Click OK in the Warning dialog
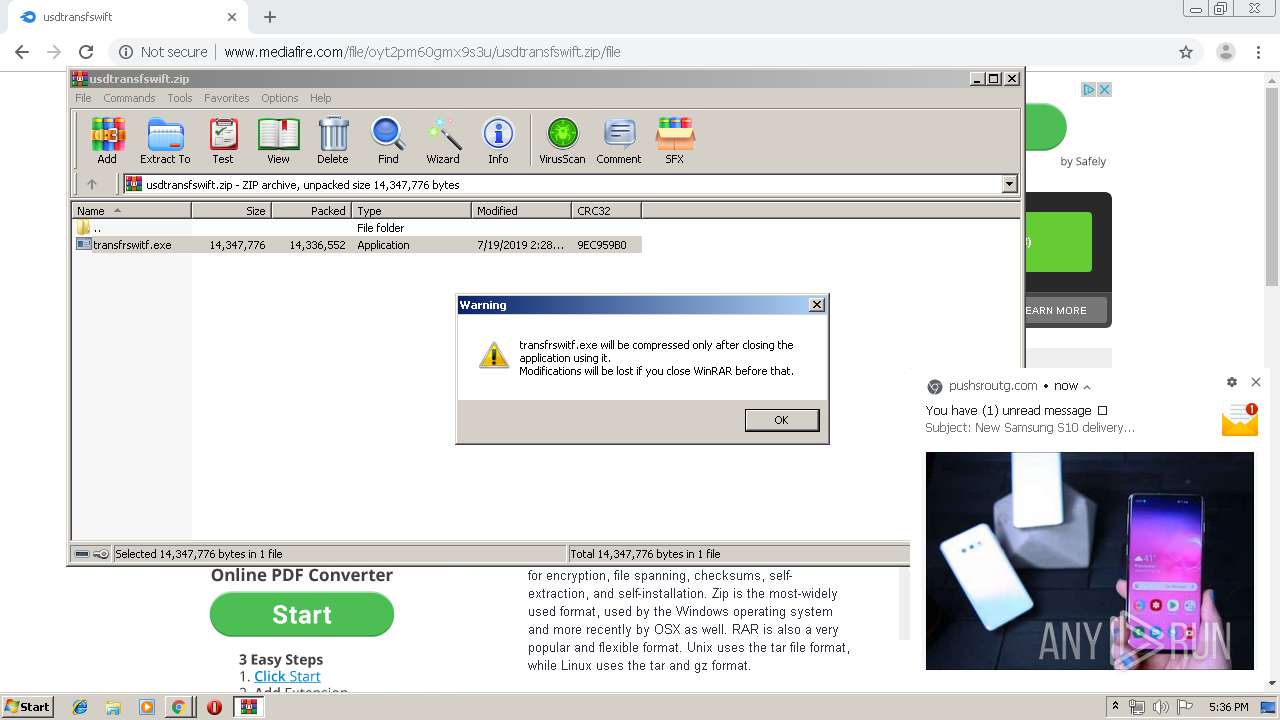The width and height of the screenshot is (1280, 720). [782, 420]
